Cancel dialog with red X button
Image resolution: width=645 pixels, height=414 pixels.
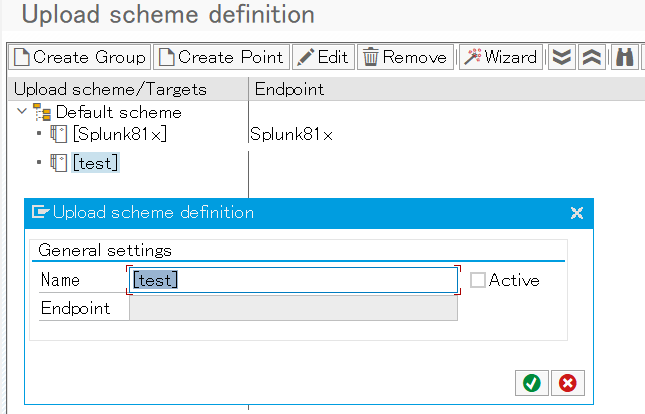click(568, 382)
